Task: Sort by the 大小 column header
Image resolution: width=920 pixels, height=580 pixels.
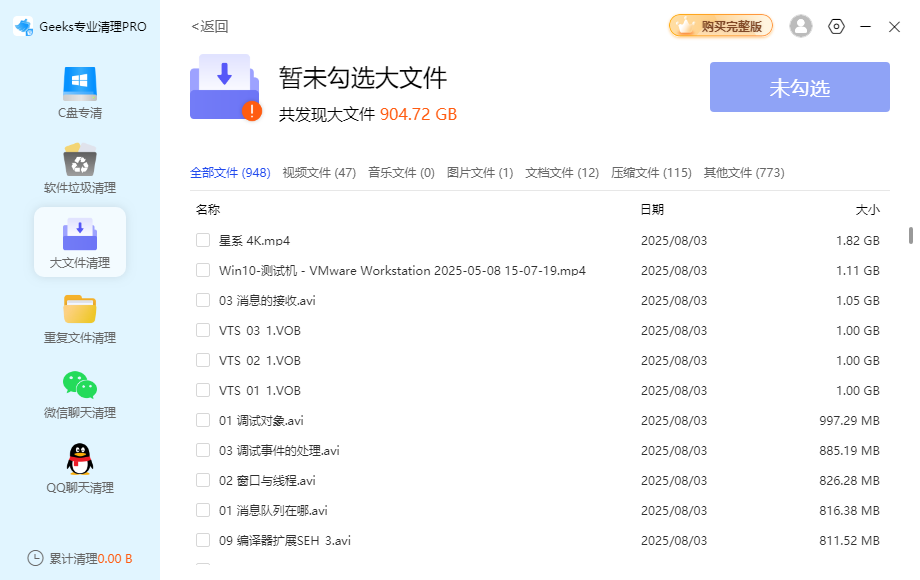Action: [867, 209]
